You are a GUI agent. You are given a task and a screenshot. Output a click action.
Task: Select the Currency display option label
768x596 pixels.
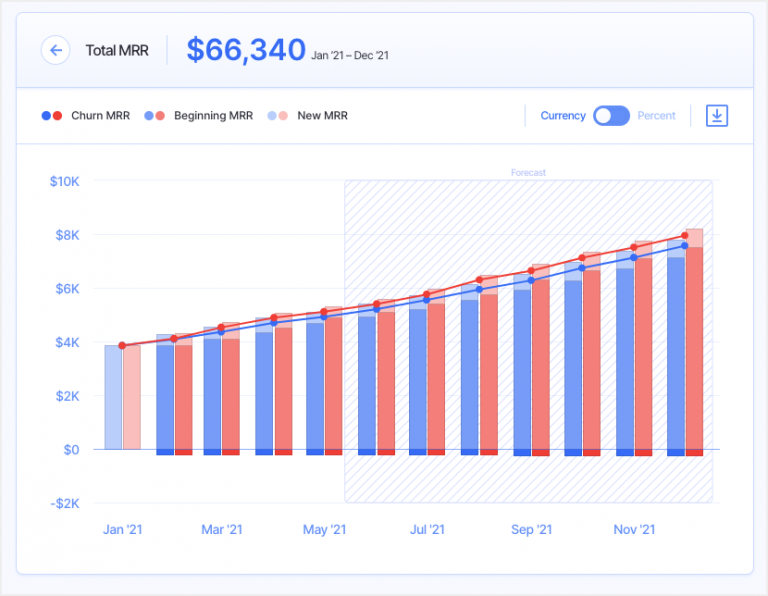click(x=563, y=116)
